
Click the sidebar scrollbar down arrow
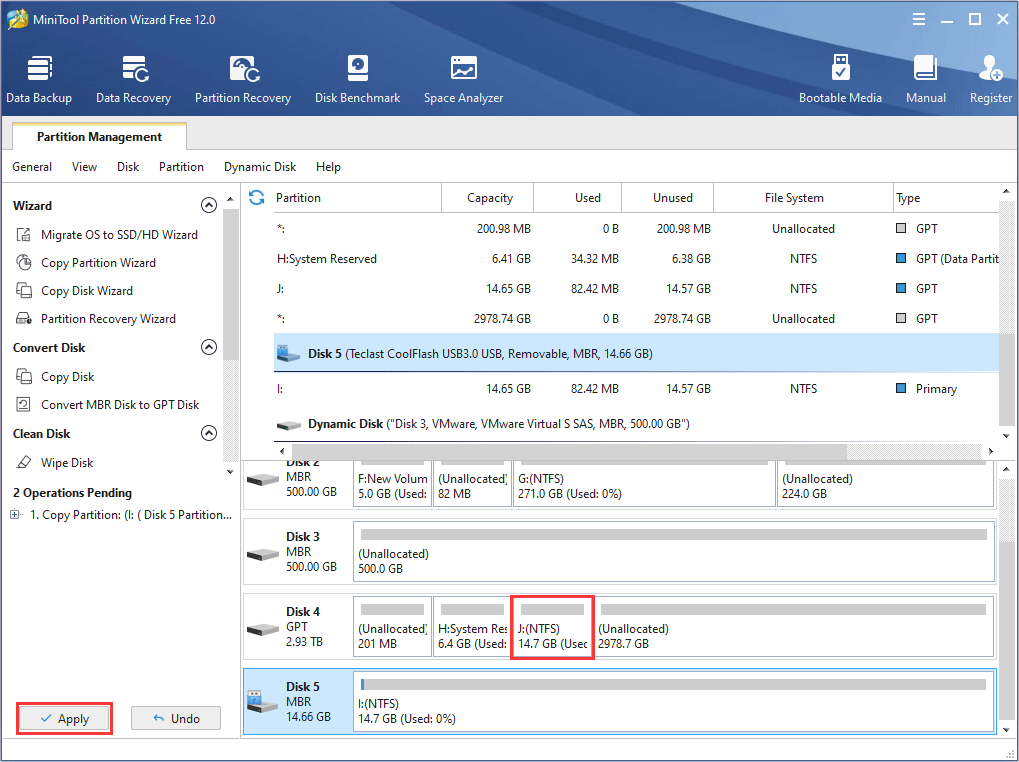point(230,472)
